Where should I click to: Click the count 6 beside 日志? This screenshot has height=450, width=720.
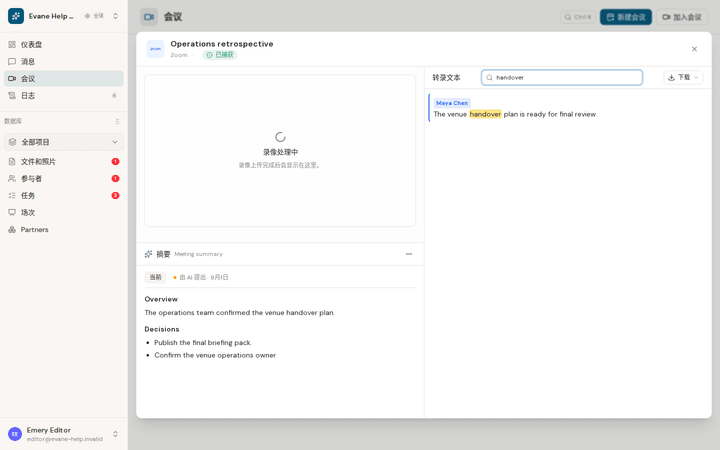click(x=114, y=96)
